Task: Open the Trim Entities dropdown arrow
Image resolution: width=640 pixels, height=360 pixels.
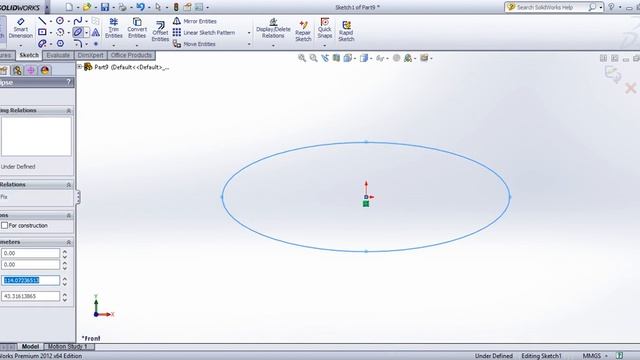Action: tap(113, 45)
